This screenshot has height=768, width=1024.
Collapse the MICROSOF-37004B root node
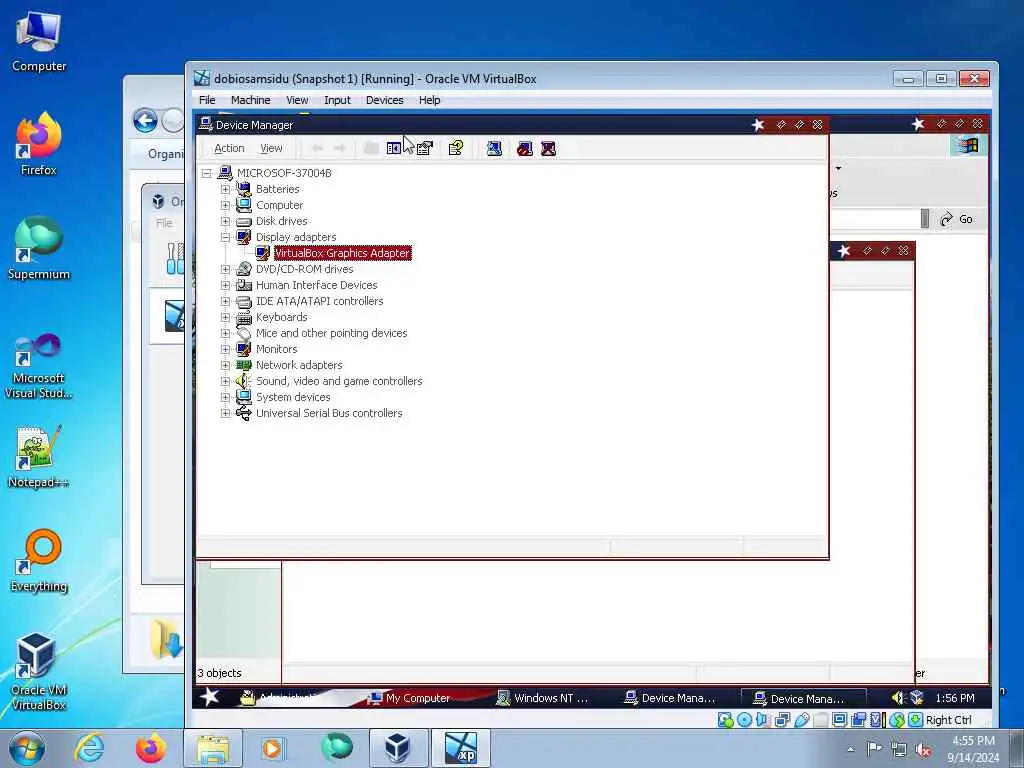[x=206, y=173]
